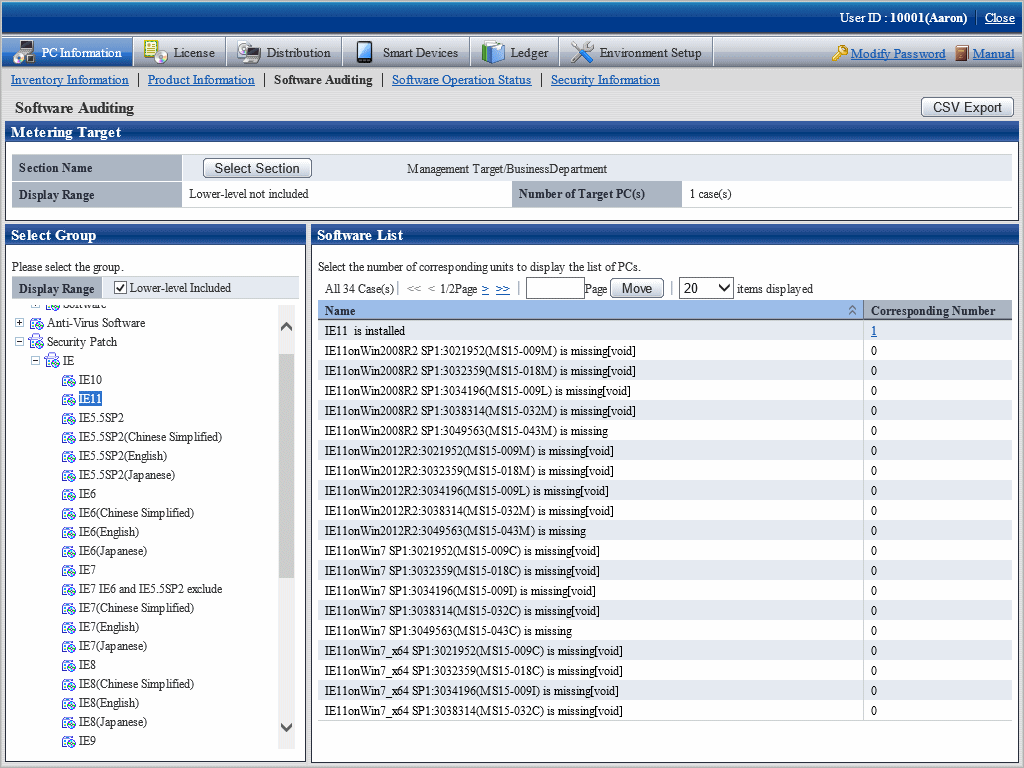Click the Anti-Virus Software group icon

coord(37,323)
